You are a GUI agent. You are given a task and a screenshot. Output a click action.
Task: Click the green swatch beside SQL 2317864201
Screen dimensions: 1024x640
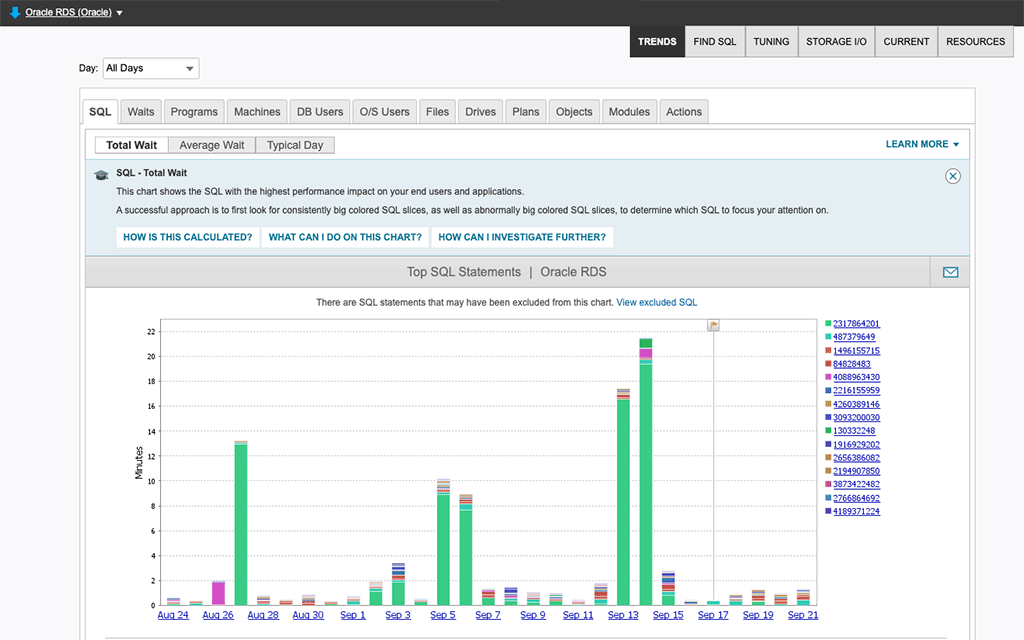click(826, 324)
